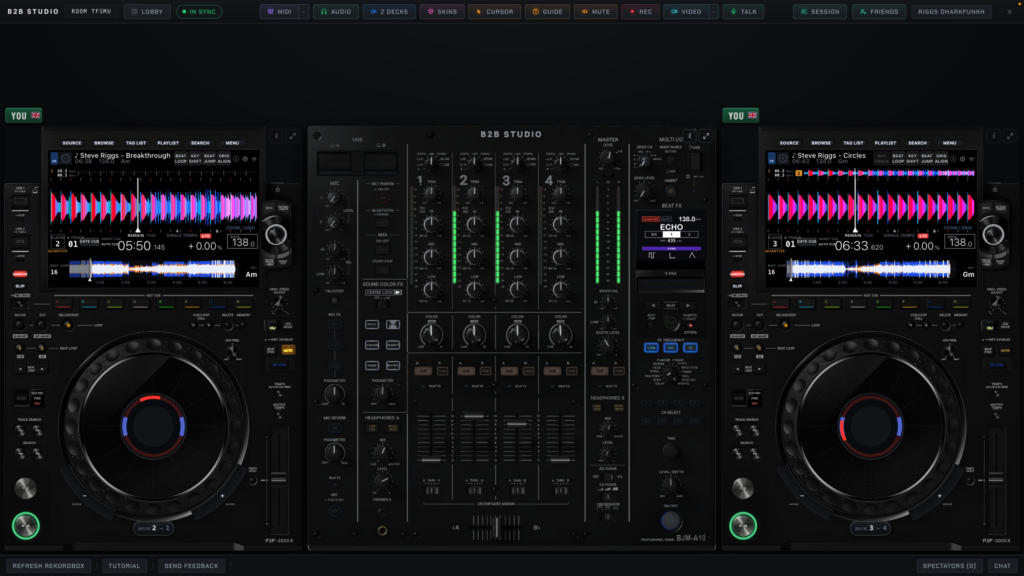Viewport: 1024px width, 576px height.
Task: Select TAG LIST on left deck
Action: point(136,143)
